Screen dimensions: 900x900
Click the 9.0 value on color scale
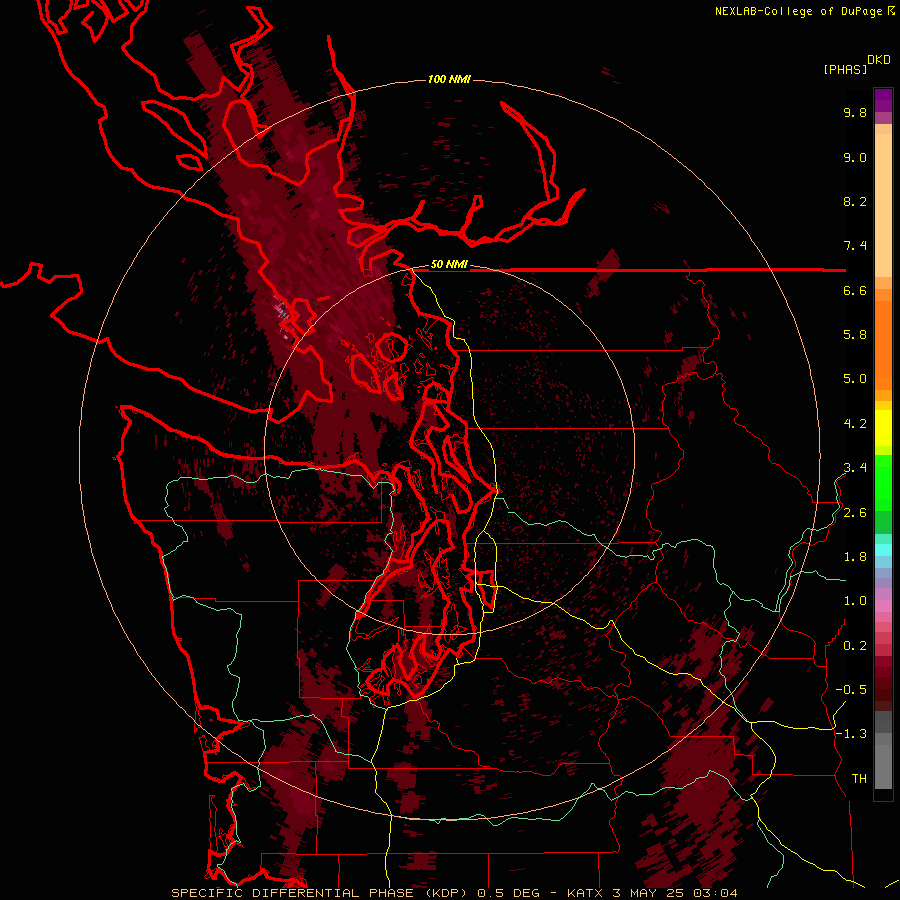click(x=855, y=157)
